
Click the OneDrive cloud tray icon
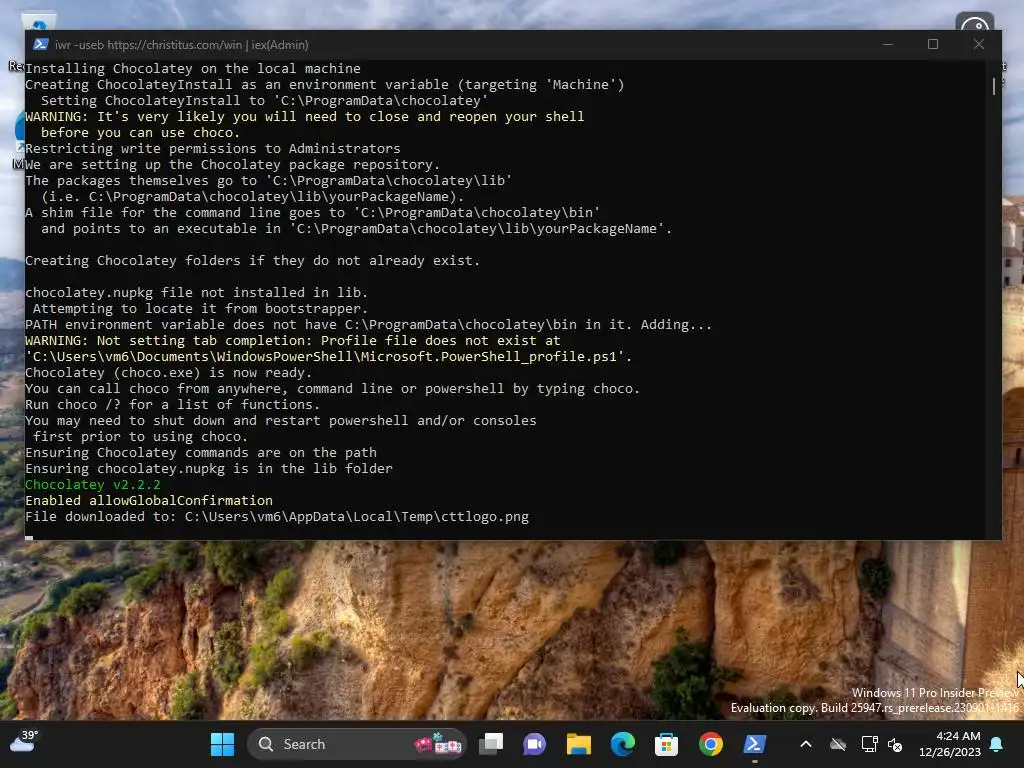(x=838, y=744)
